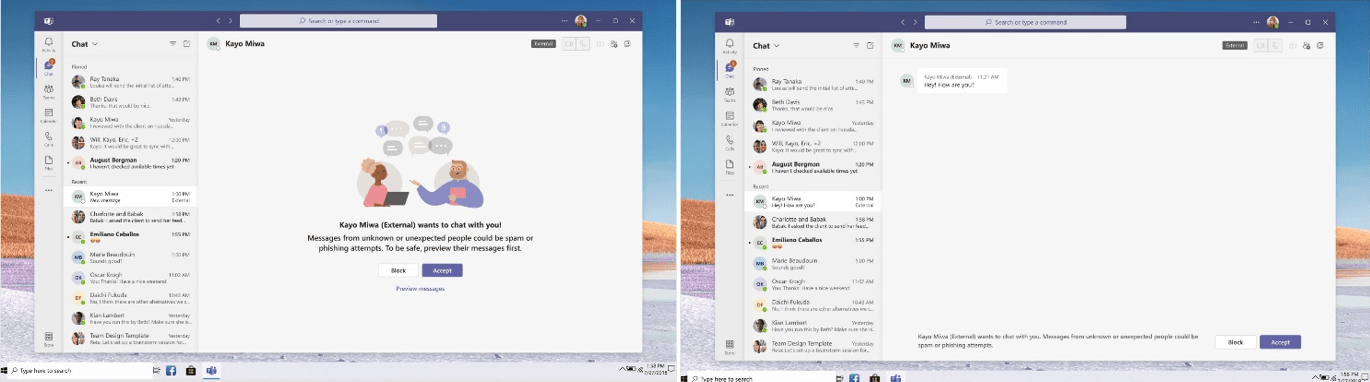This screenshot has width=1370, height=382.
Task: Open Calendar in the left Teams window
Action: pyautogui.click(x=48, y=115)
